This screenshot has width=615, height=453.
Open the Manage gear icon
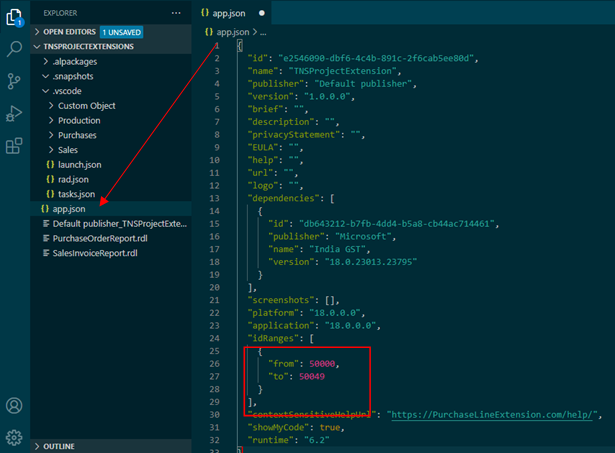pyautogui.click(x=15, y=437)
